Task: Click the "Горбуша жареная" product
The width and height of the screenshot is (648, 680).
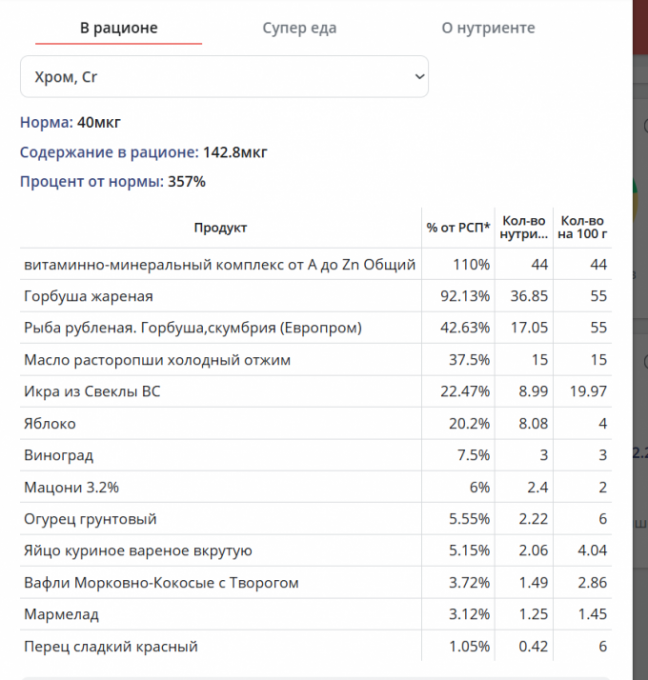Action: [x=88, y=297]
